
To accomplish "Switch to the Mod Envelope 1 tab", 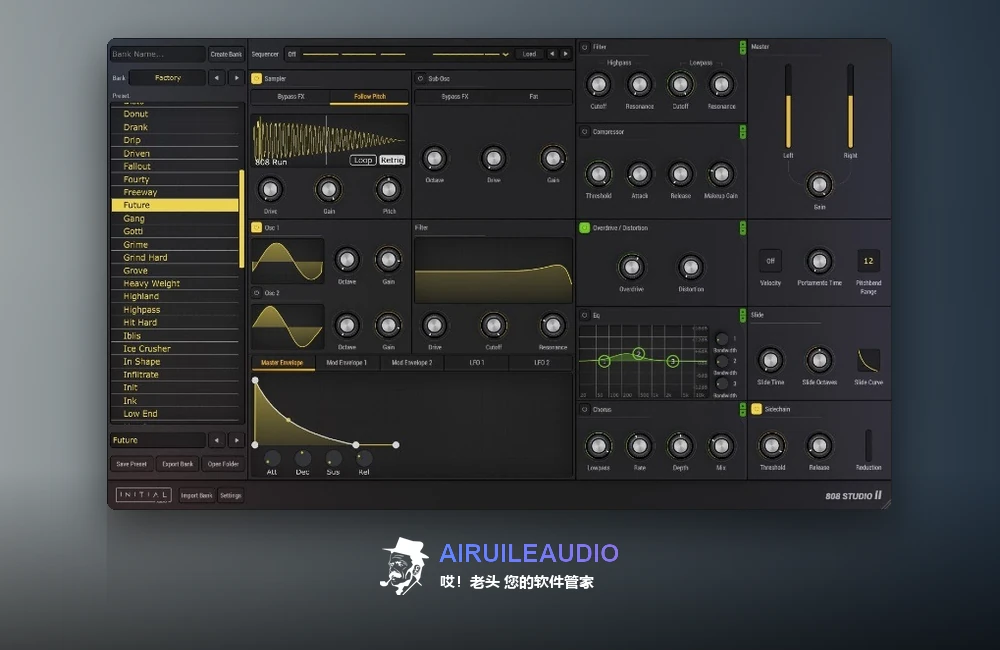I will (x=347, y=363).
